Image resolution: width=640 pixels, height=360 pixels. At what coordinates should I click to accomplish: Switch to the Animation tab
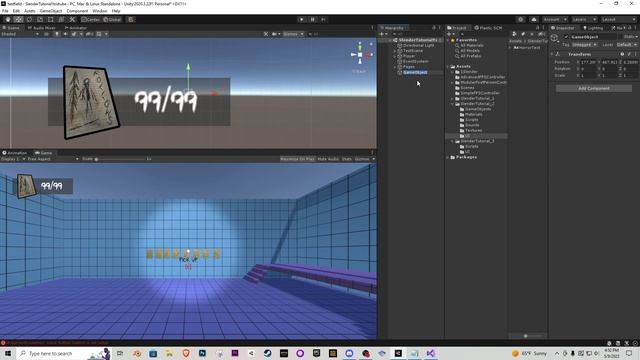coord(15,153)
